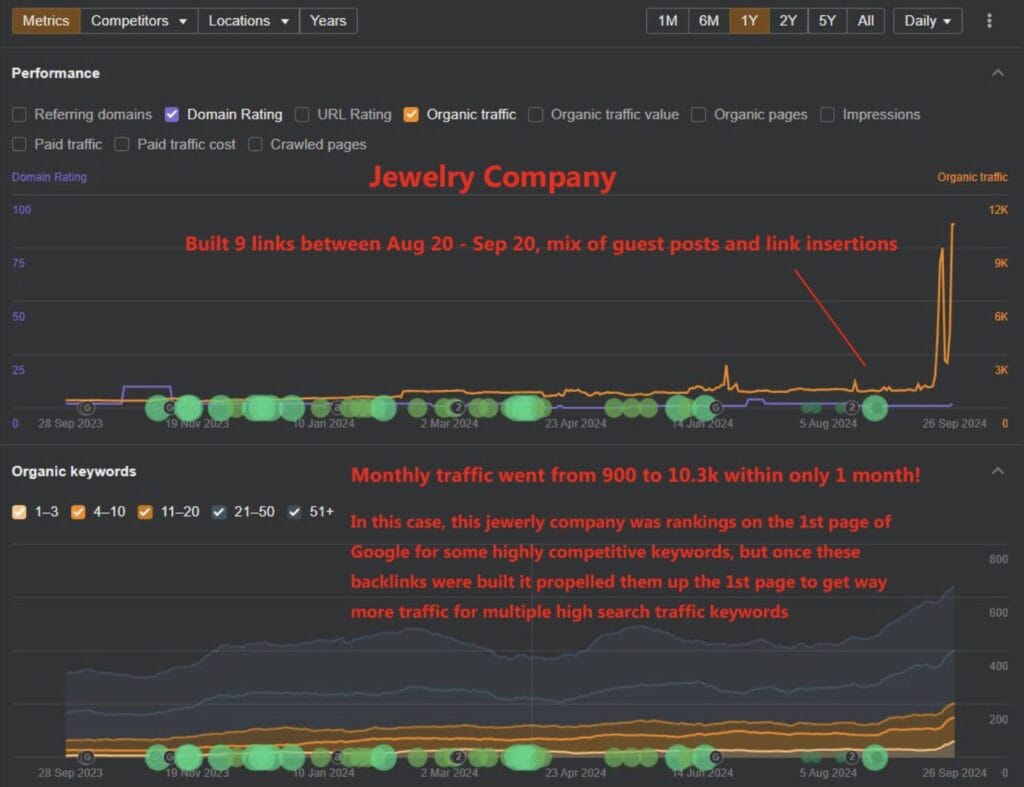This screenshot has height=787, width=1024.
Task: Toggle the orange Organic traffic checkbox swatch
Action: point(411,114)
